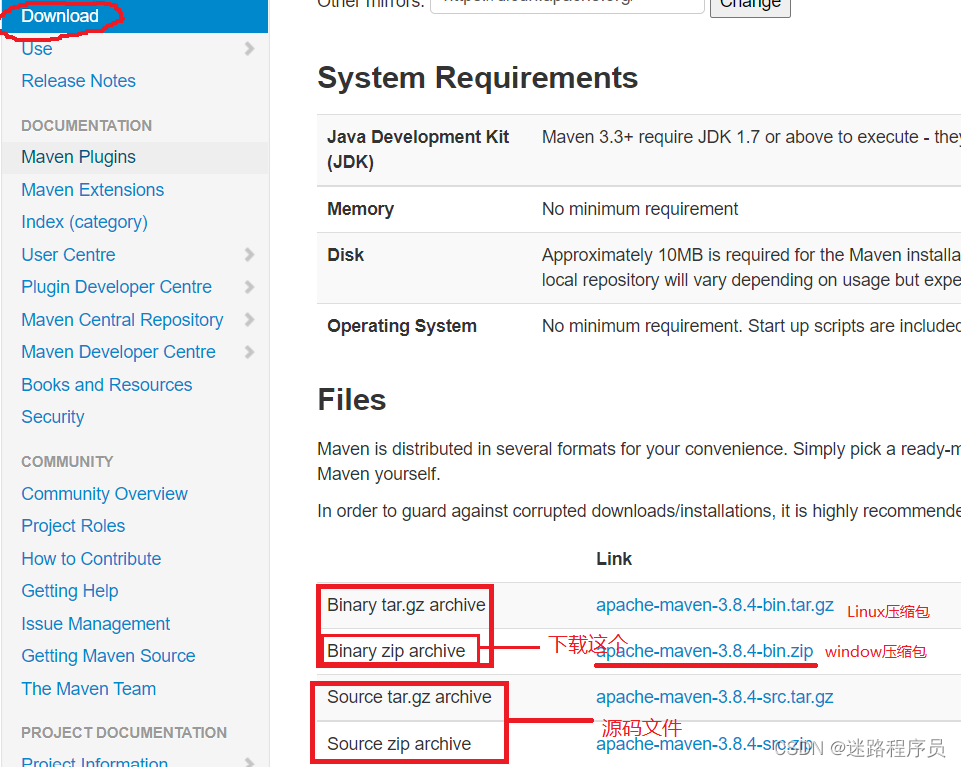Click the Binary zip archive cell

[x=397, y=651]
